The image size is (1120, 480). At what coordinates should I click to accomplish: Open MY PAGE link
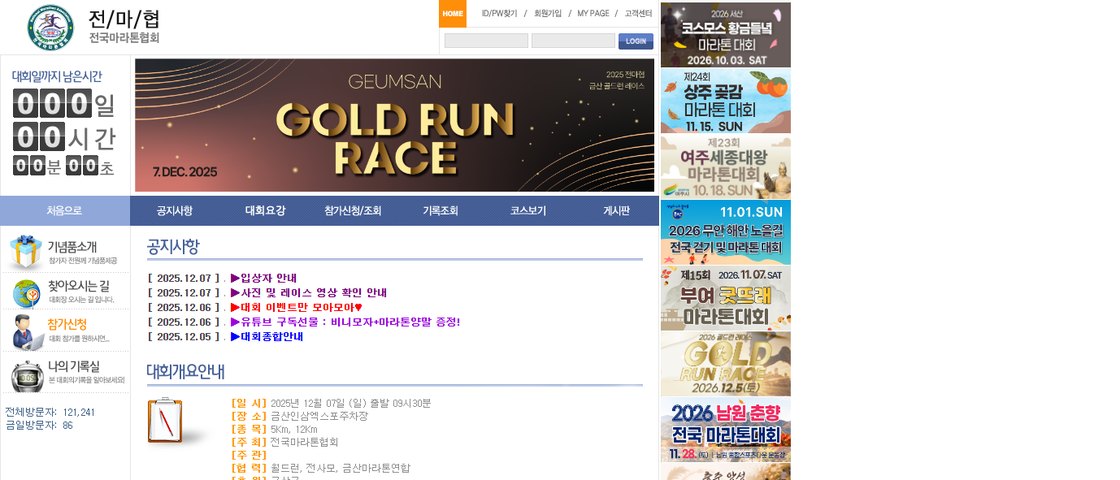pos(593,14)
